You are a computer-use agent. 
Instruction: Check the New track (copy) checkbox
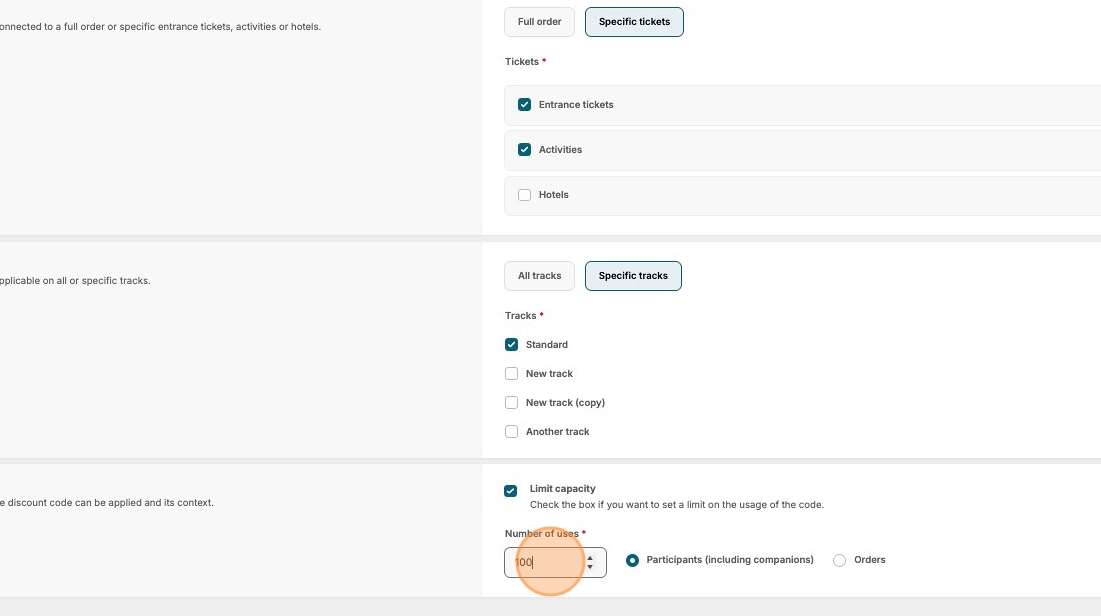pos(512,403)
